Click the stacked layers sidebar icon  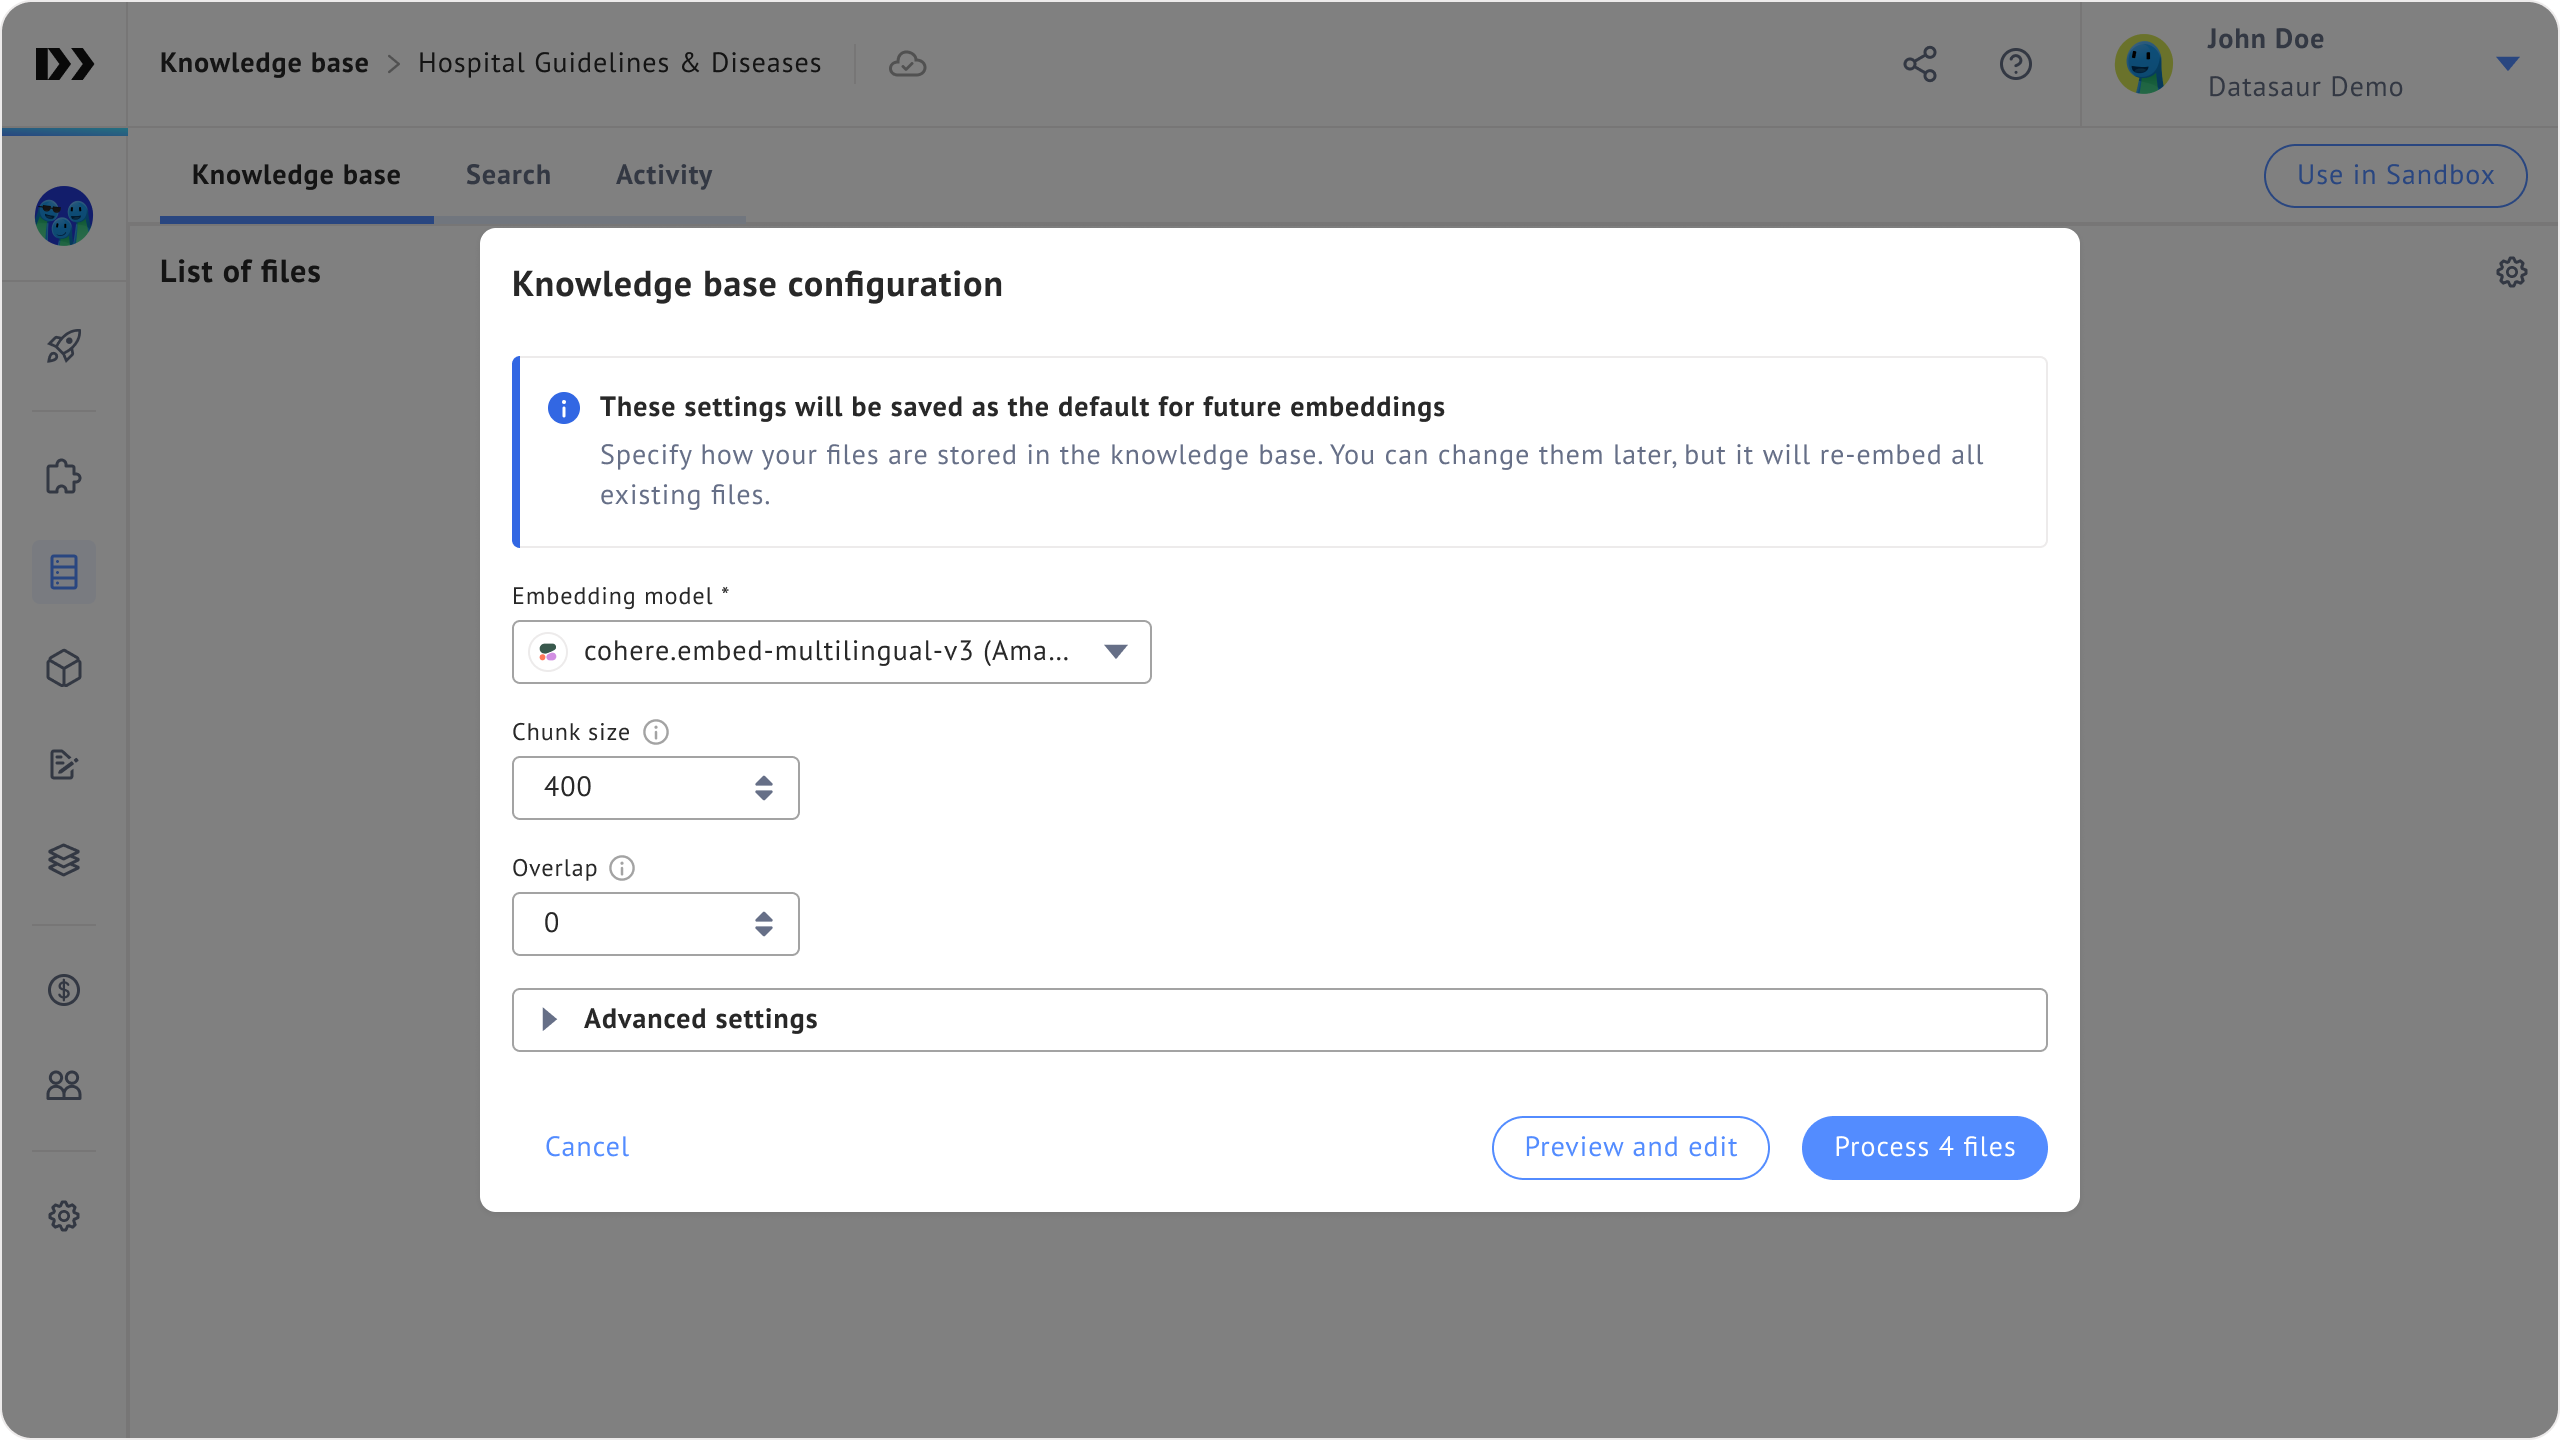click(x=64, y=860)
